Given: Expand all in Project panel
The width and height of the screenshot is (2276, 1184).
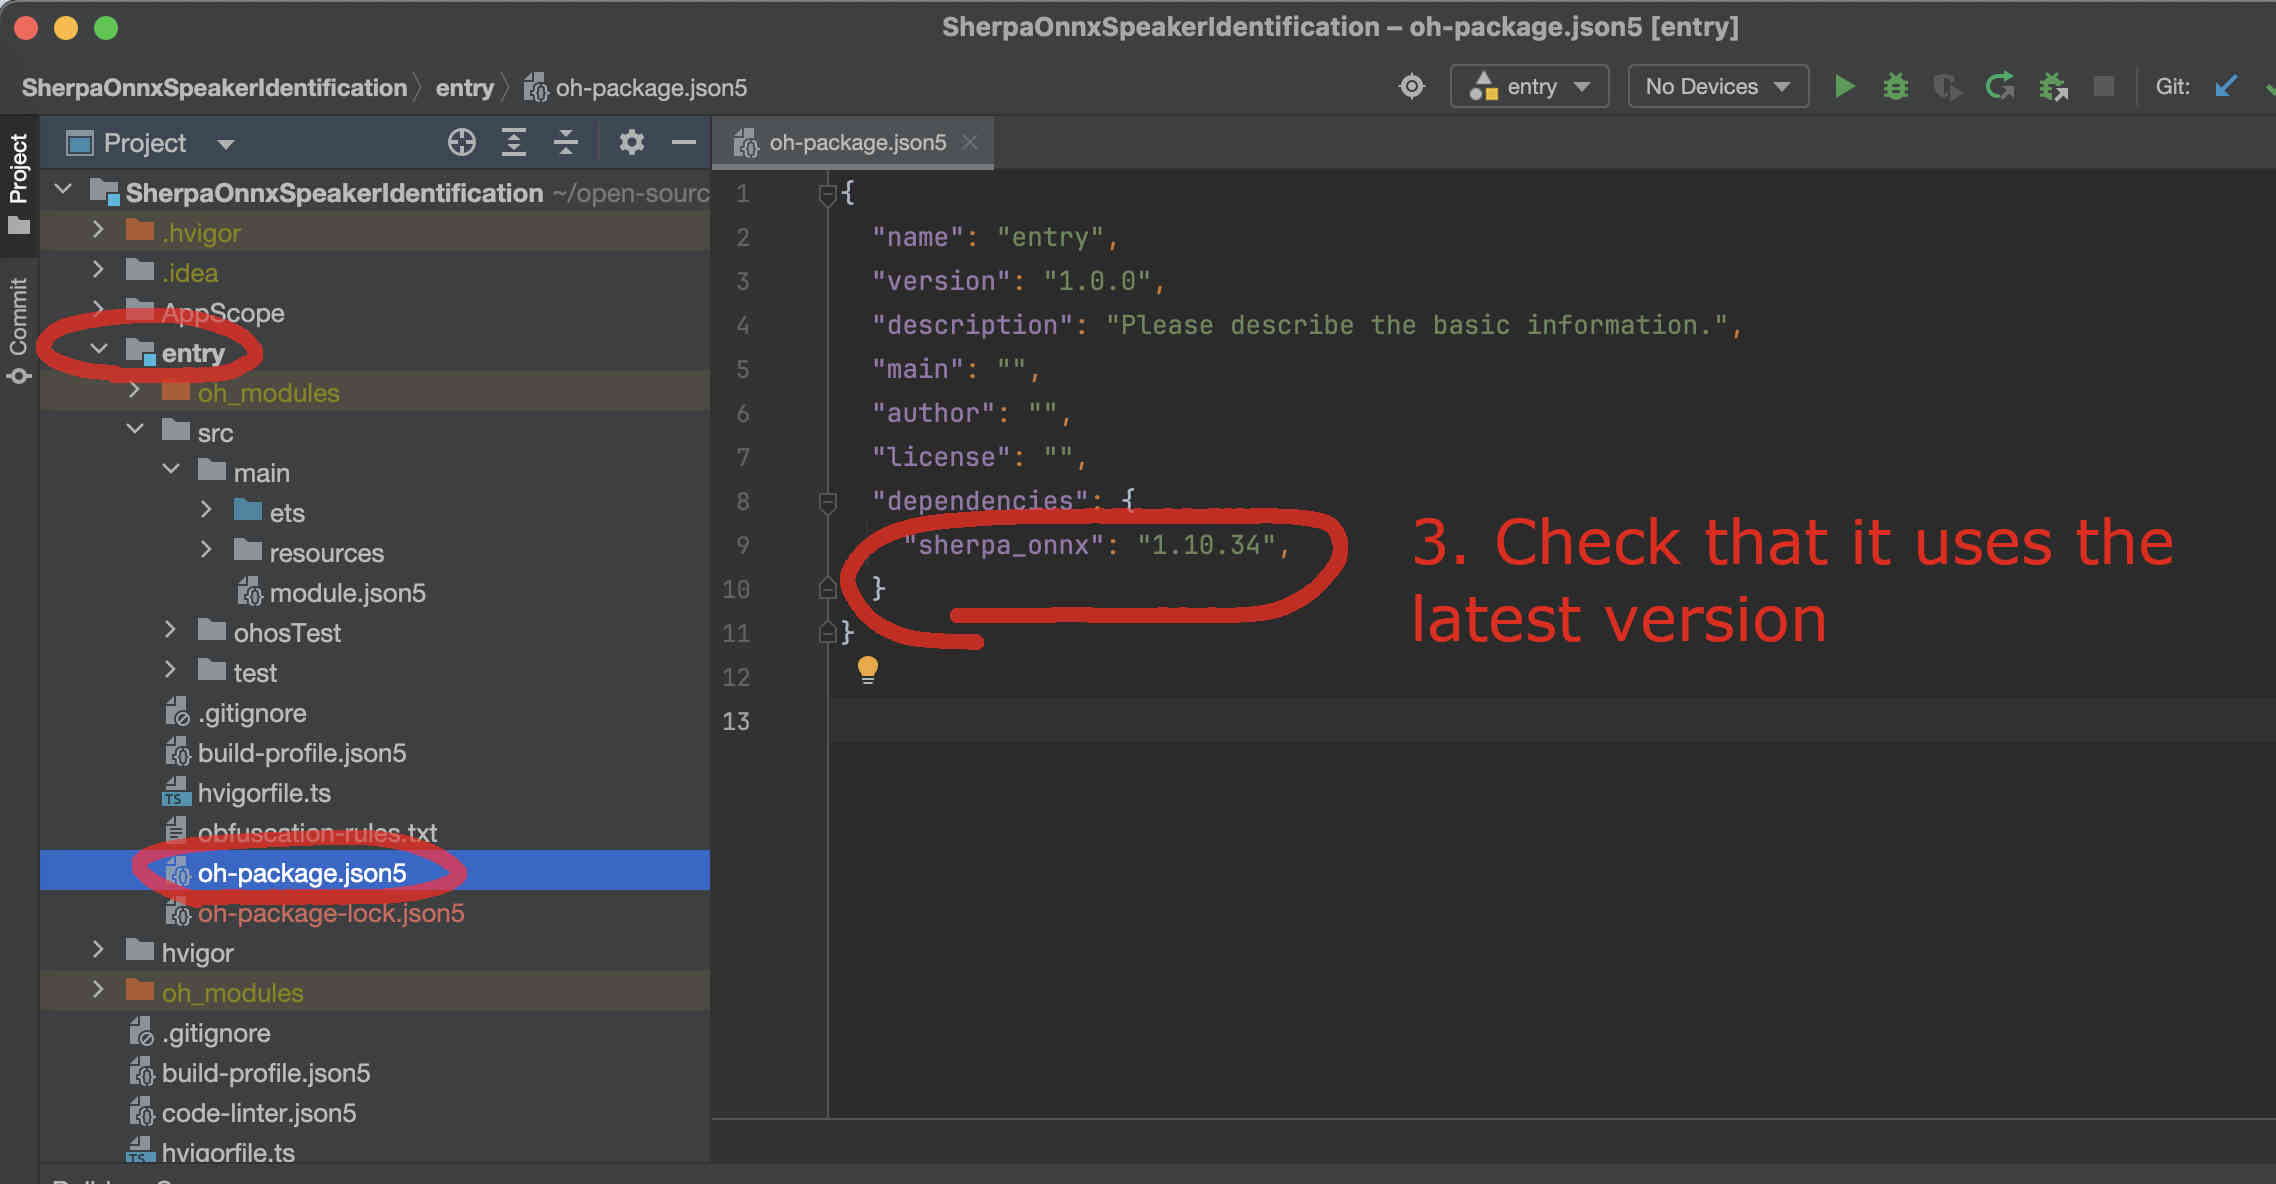Looking at the screenshot, I should (x=513, y=143).
